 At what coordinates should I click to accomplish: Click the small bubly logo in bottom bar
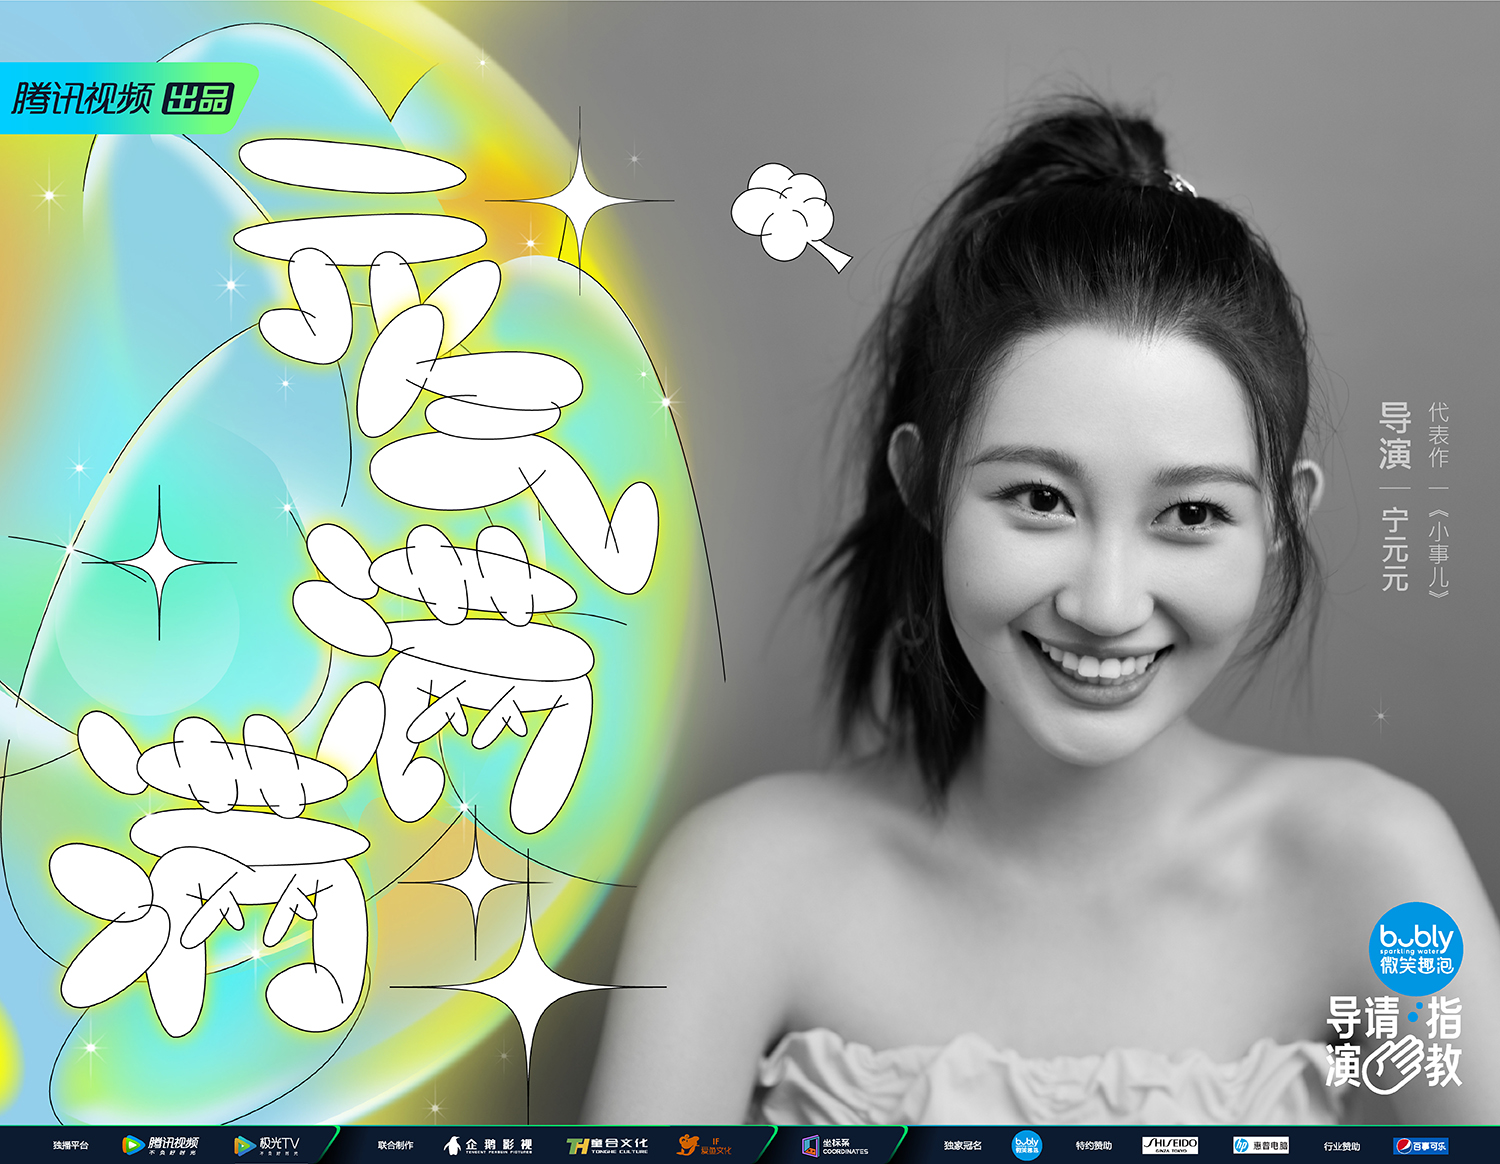click(1027, 1145)
